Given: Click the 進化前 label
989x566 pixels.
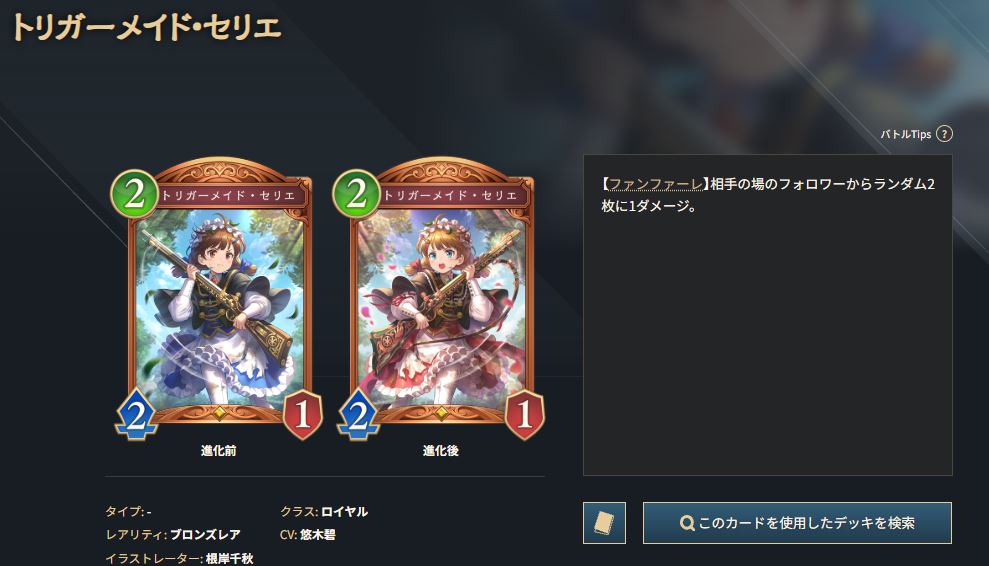Looking at the screenshot, I should click(x=218, y=451).
